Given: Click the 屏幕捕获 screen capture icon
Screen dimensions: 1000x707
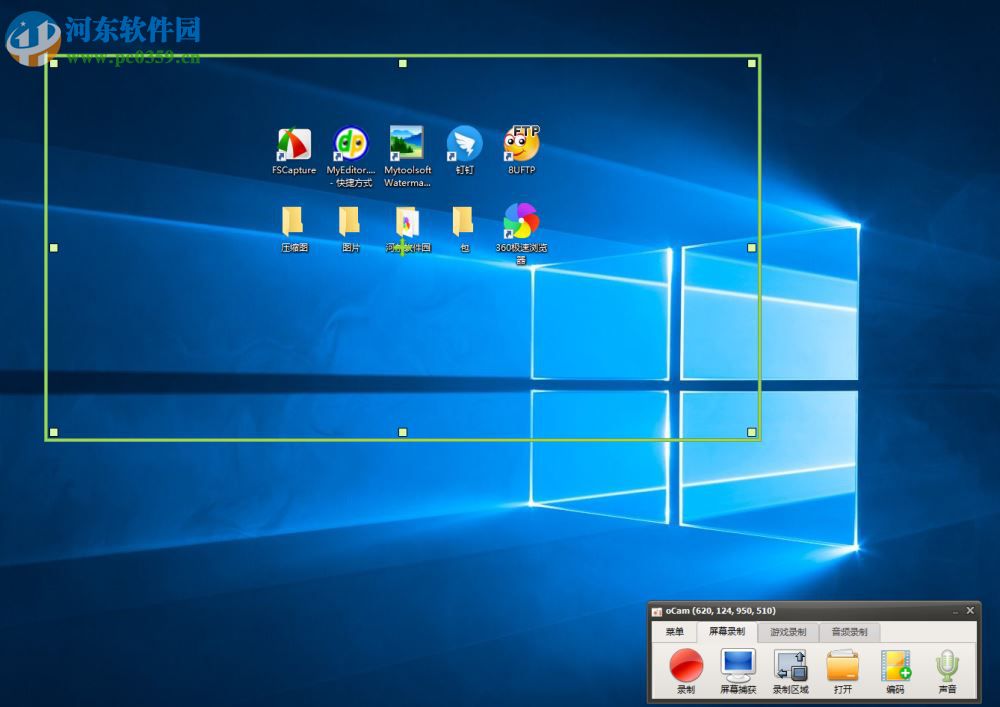Looking at the screenshot, I should pyautogui.click(x=739, y=671).
